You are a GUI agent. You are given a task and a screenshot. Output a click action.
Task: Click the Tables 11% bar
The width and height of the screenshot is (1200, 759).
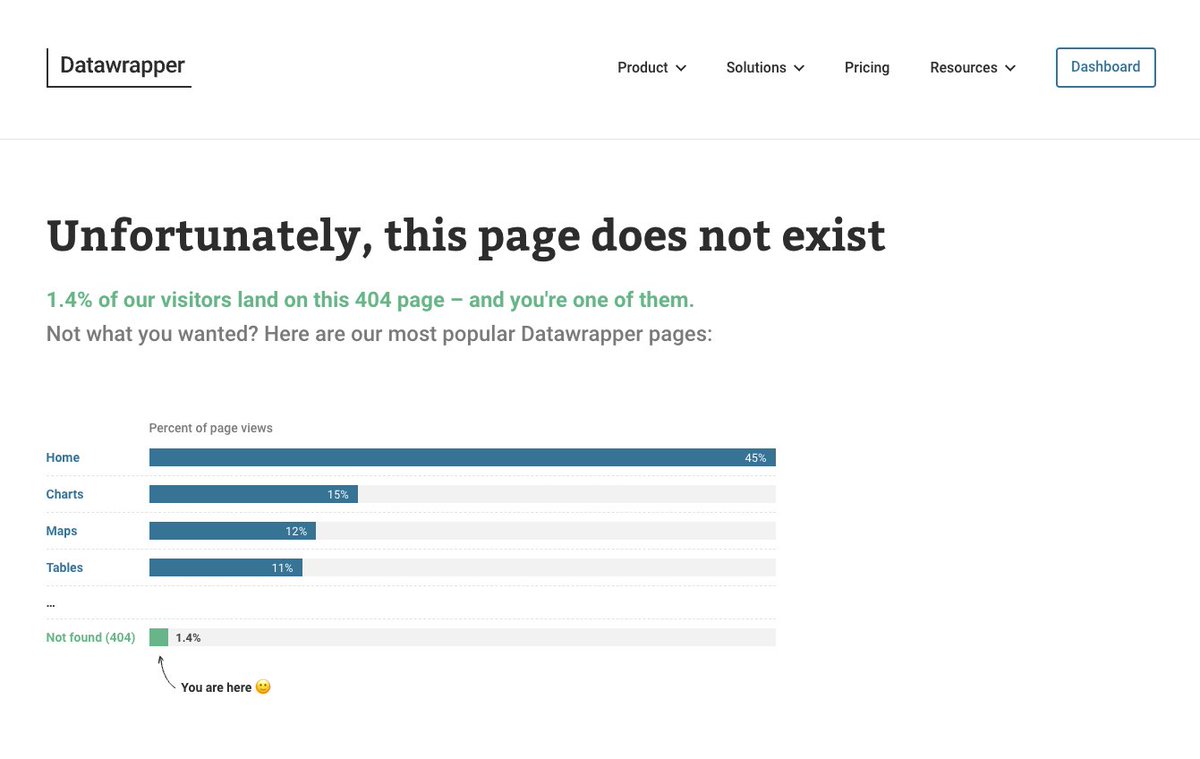pos(225,568)
